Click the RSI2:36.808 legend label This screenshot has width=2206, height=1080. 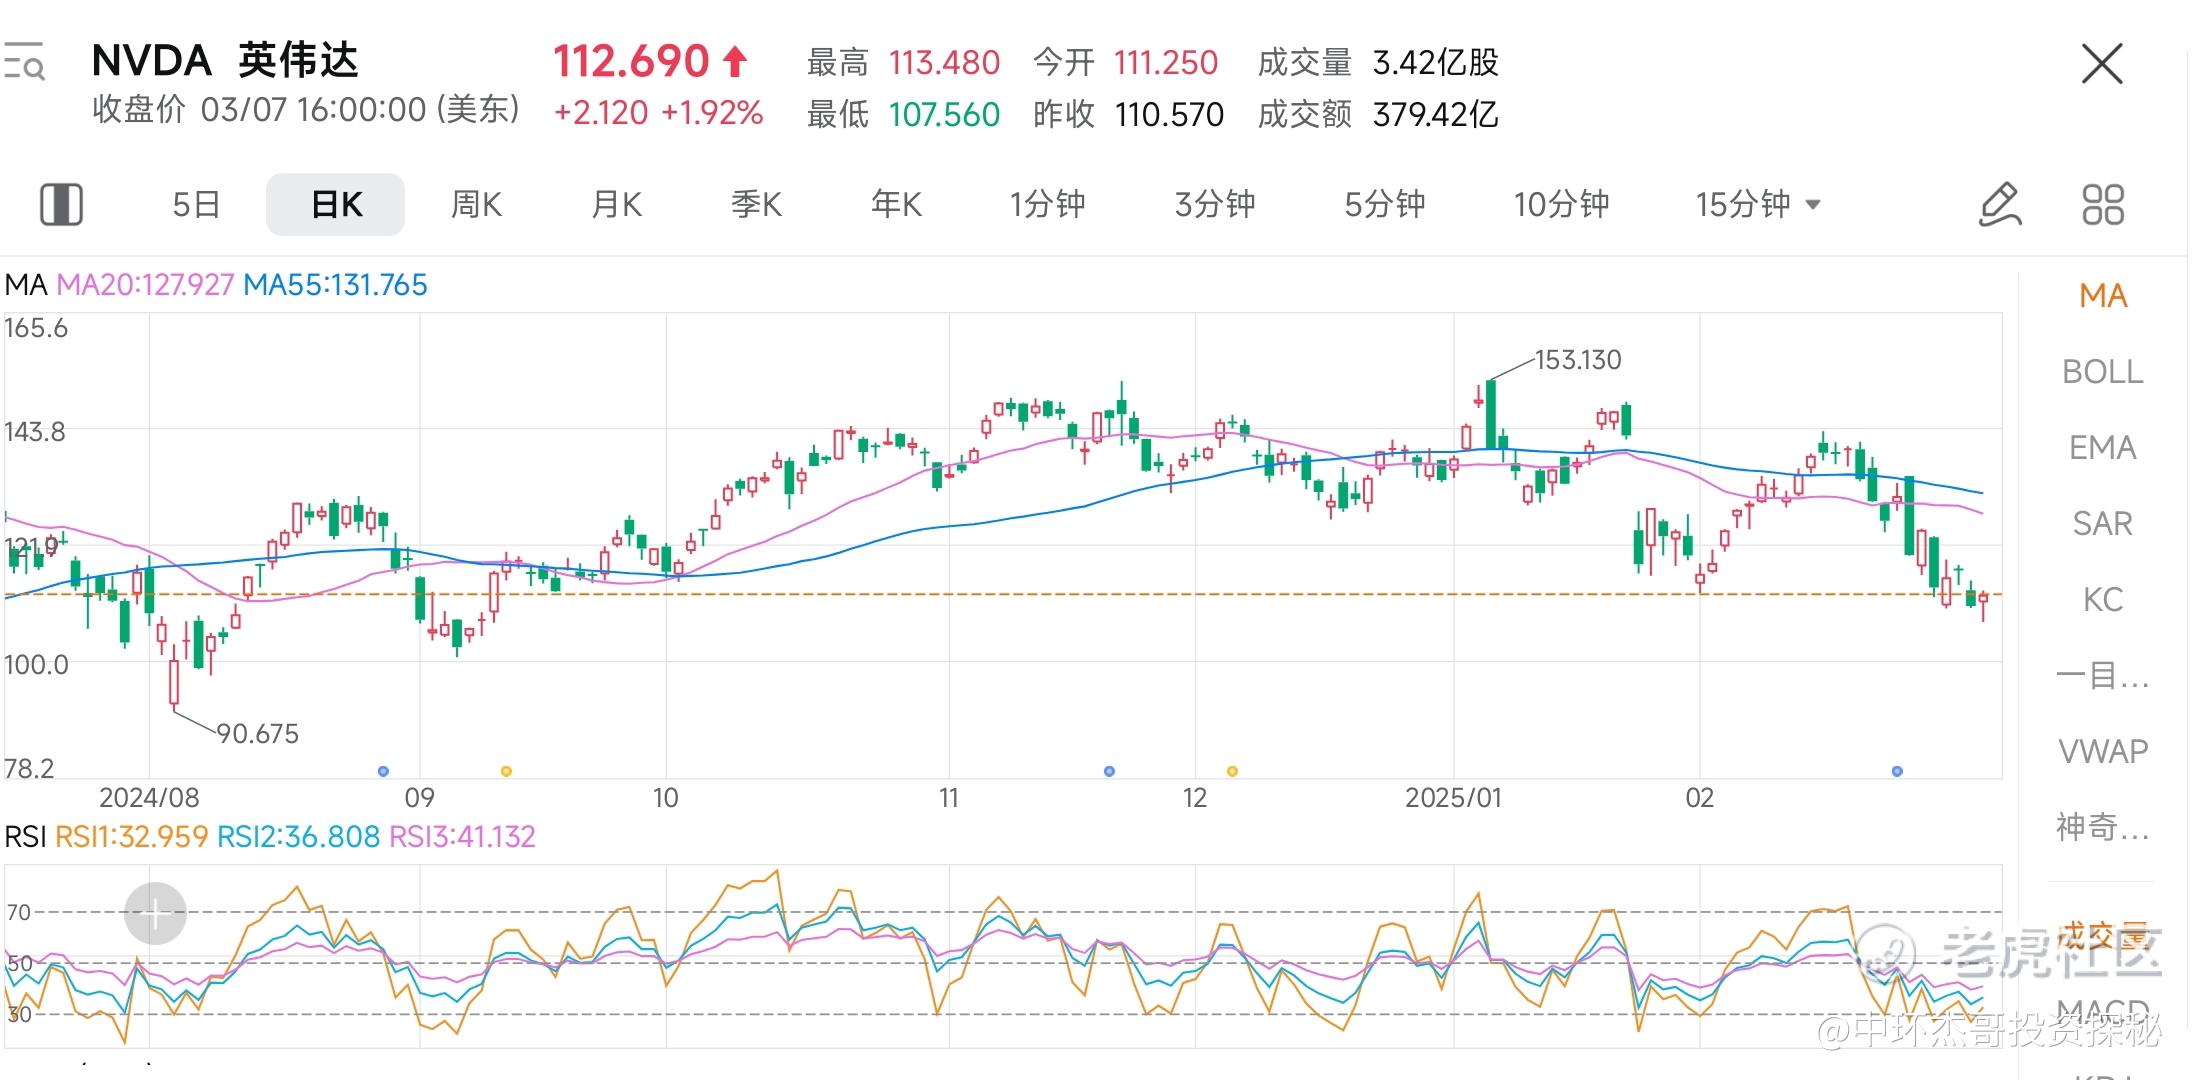click(x=298, y=836)
